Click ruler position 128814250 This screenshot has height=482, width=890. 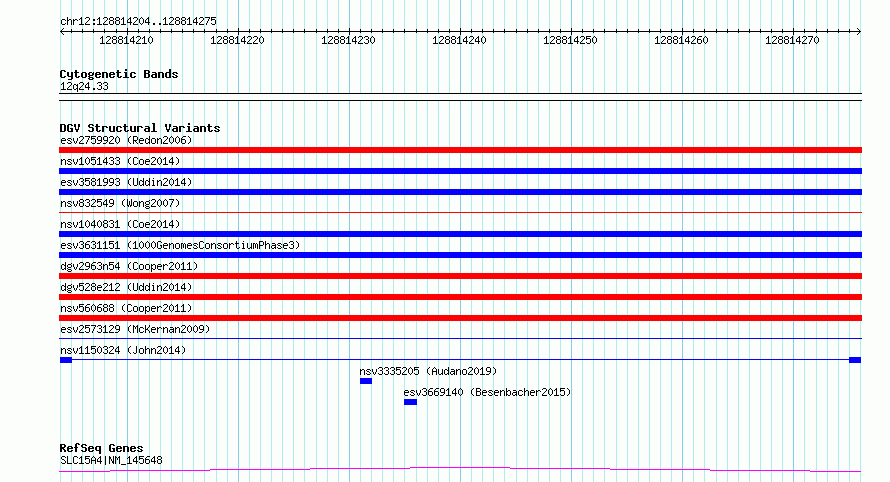pyautogui.click(x=570, y=40)
